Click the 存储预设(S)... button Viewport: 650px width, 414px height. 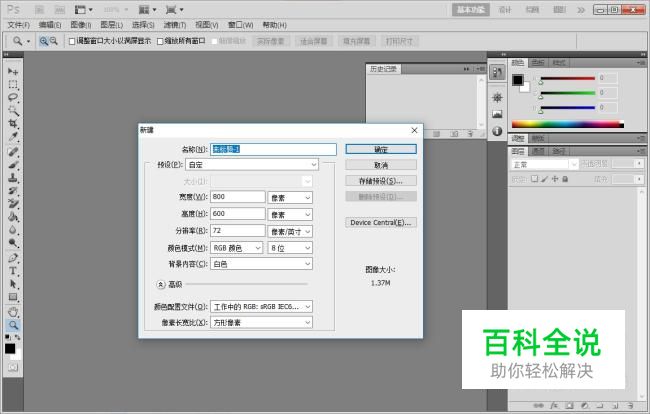[381, 181]
